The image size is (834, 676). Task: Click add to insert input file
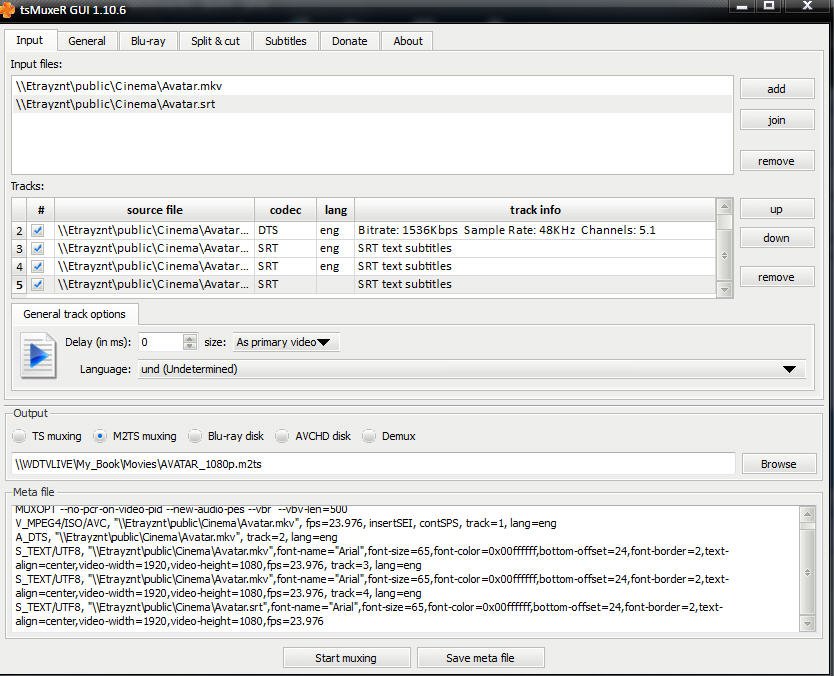point(776,89)
